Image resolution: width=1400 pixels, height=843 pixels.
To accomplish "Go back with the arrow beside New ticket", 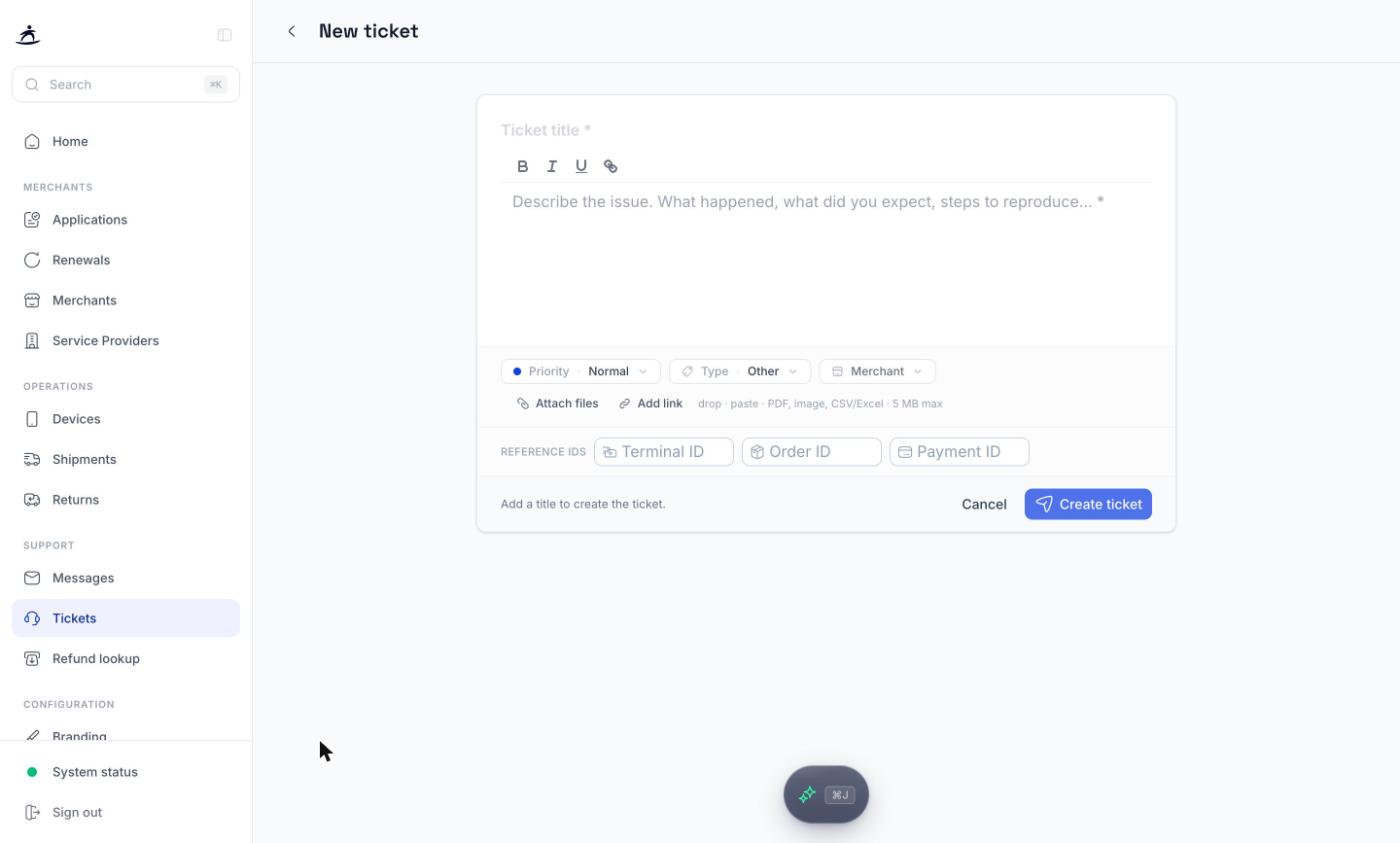I will click(291, 31).
